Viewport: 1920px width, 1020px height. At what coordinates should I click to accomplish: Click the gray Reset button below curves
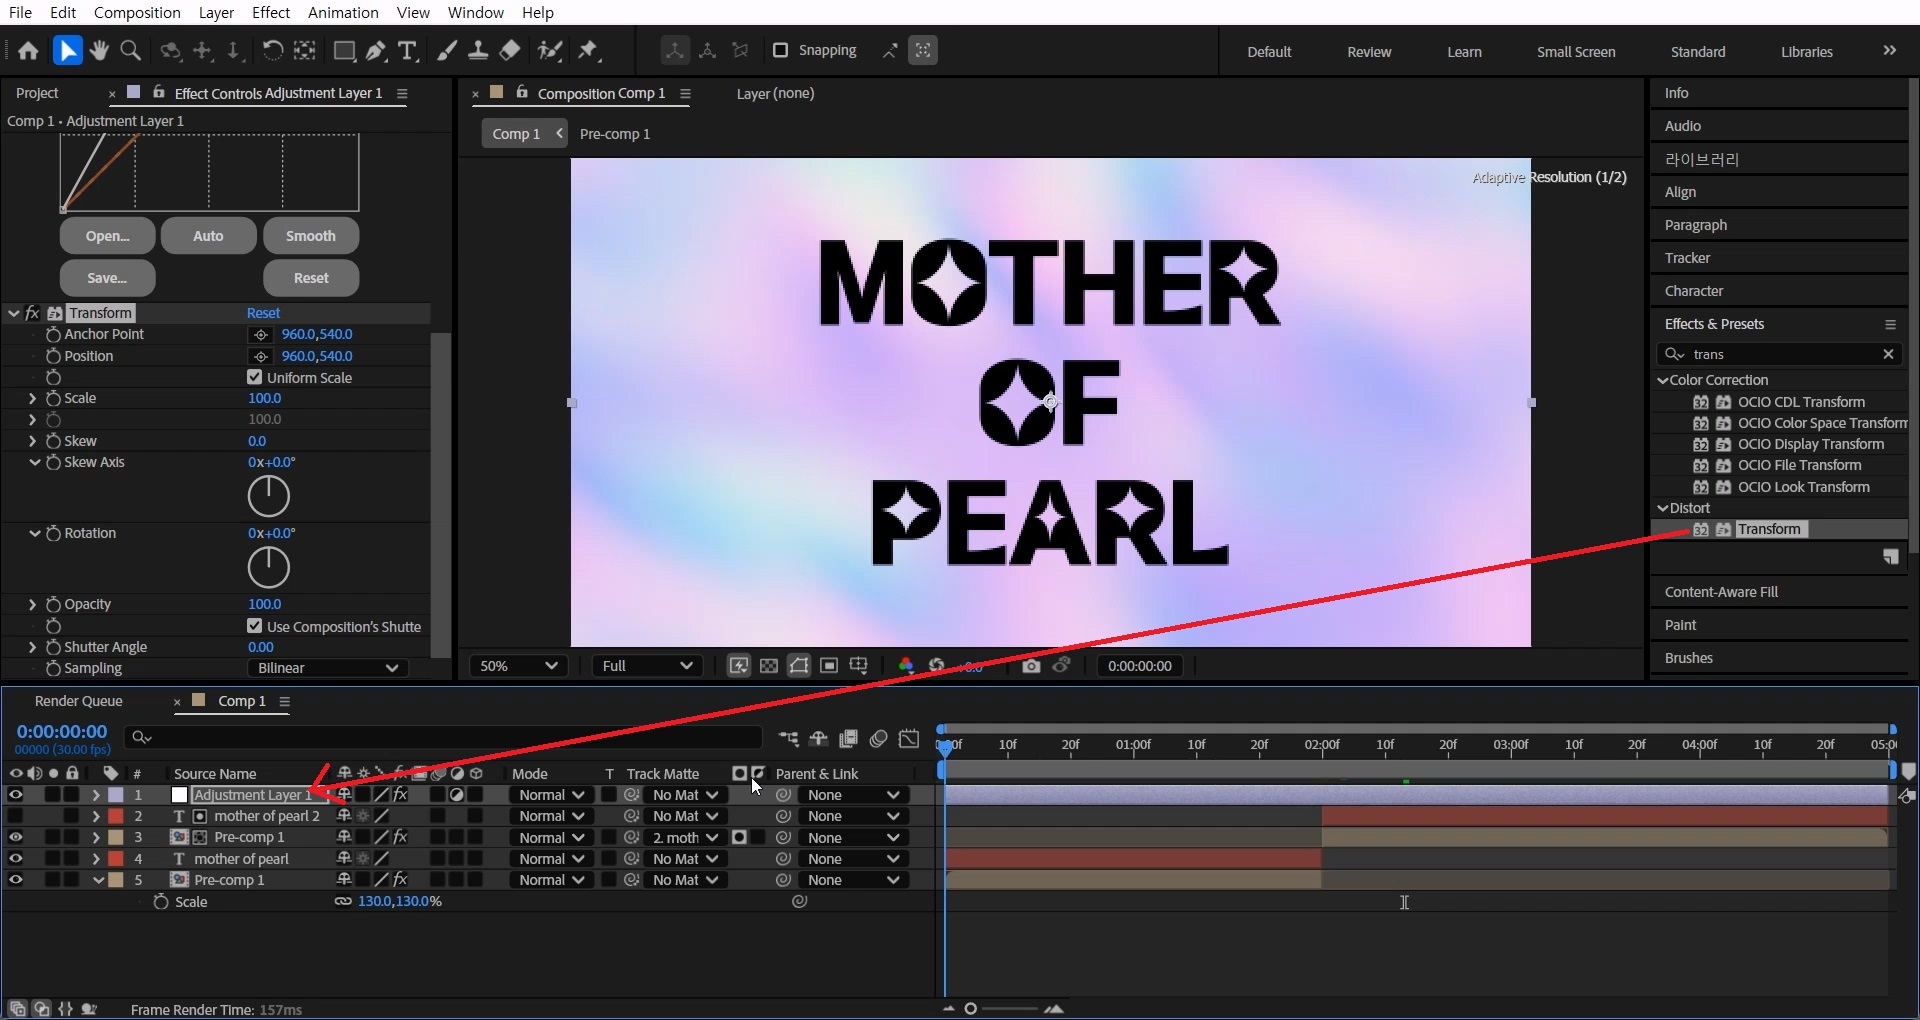click(x=310, y=278)
